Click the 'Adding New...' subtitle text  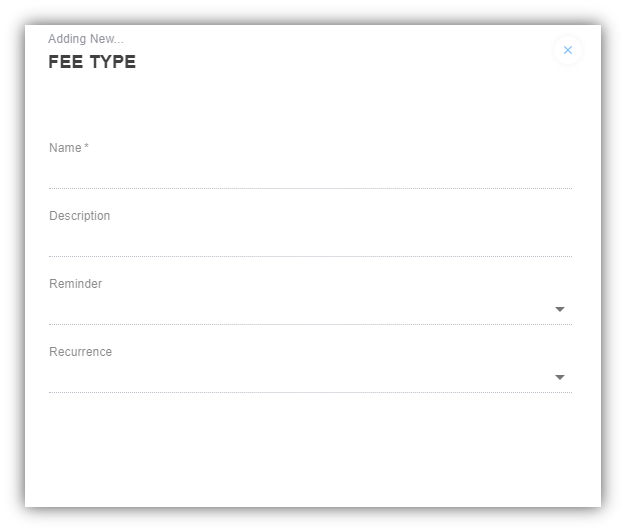coord(86,39)
